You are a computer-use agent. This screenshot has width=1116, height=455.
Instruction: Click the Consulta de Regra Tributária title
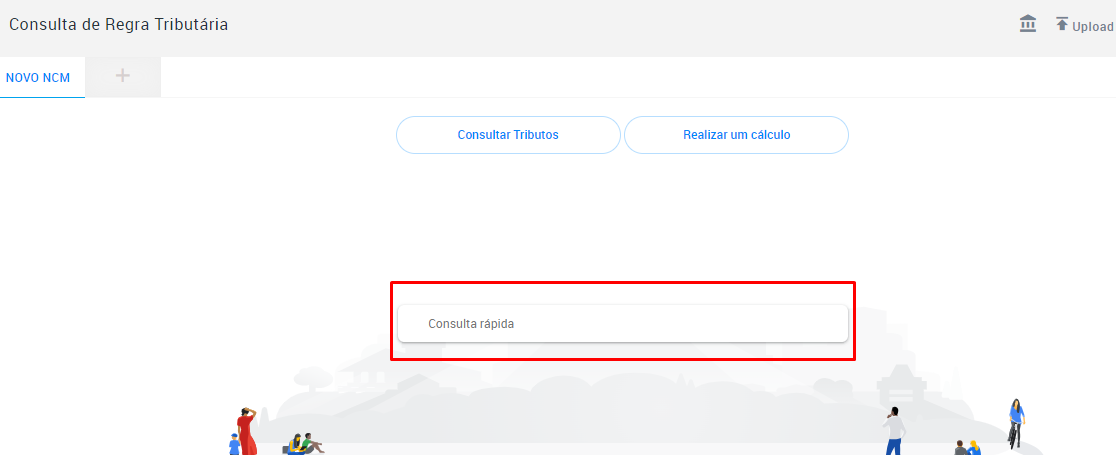pyautogui.click(x=119, y=24)
